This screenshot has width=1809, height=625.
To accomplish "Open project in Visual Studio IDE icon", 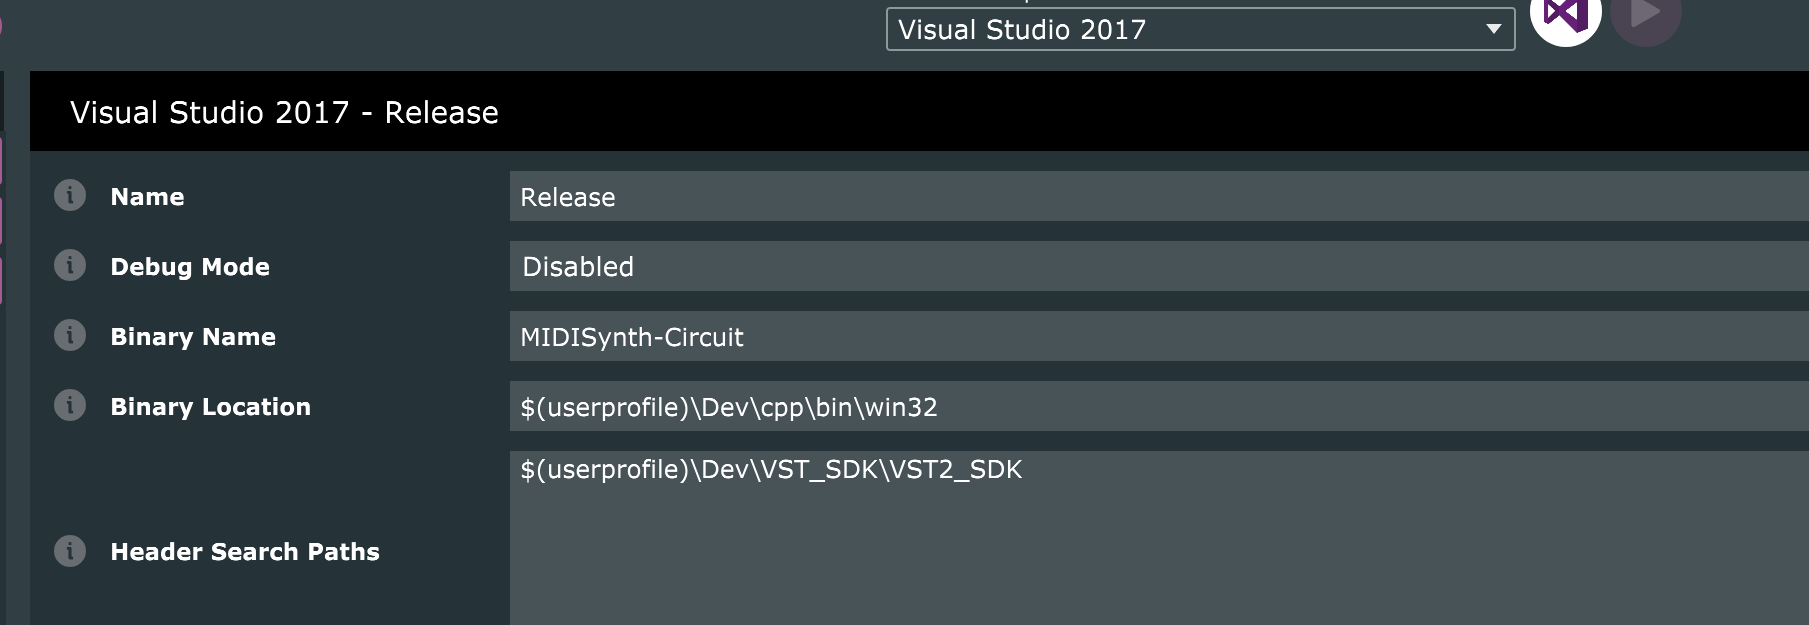I will pos(1565,16).
